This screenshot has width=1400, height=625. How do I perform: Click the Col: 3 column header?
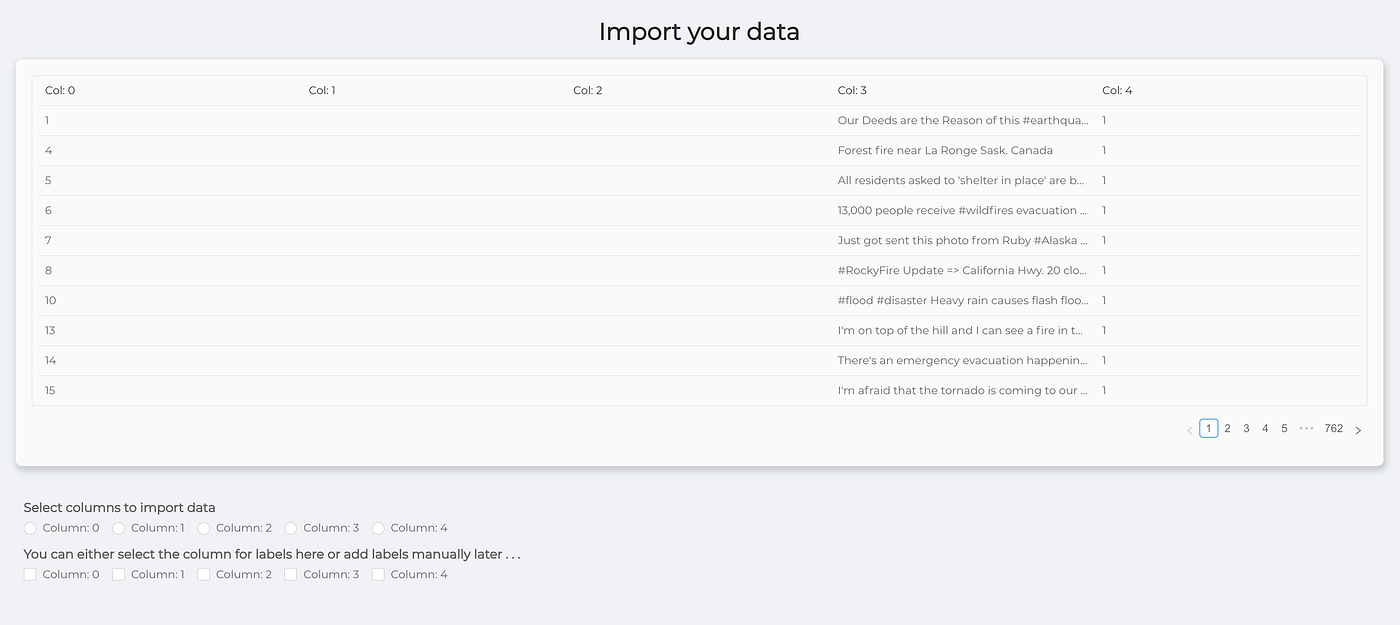(851, 90)
